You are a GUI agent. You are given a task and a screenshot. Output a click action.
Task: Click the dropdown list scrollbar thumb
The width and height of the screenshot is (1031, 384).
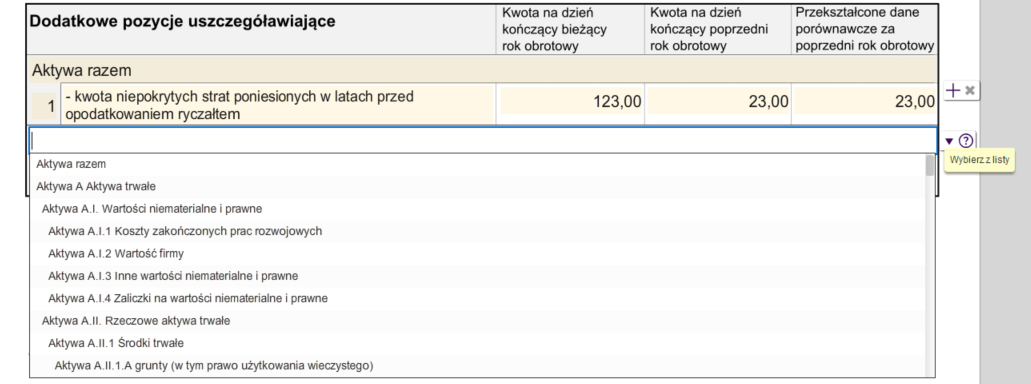[929, 166]
